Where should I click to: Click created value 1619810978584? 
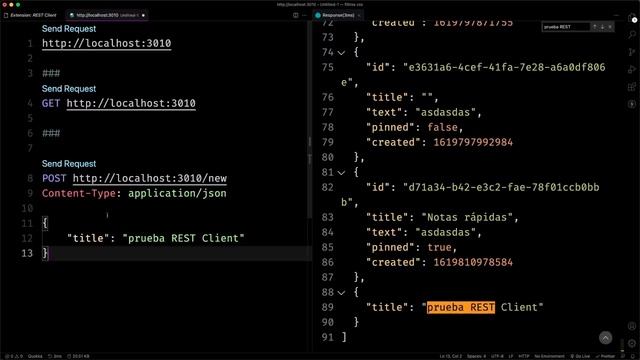[473, 262]
